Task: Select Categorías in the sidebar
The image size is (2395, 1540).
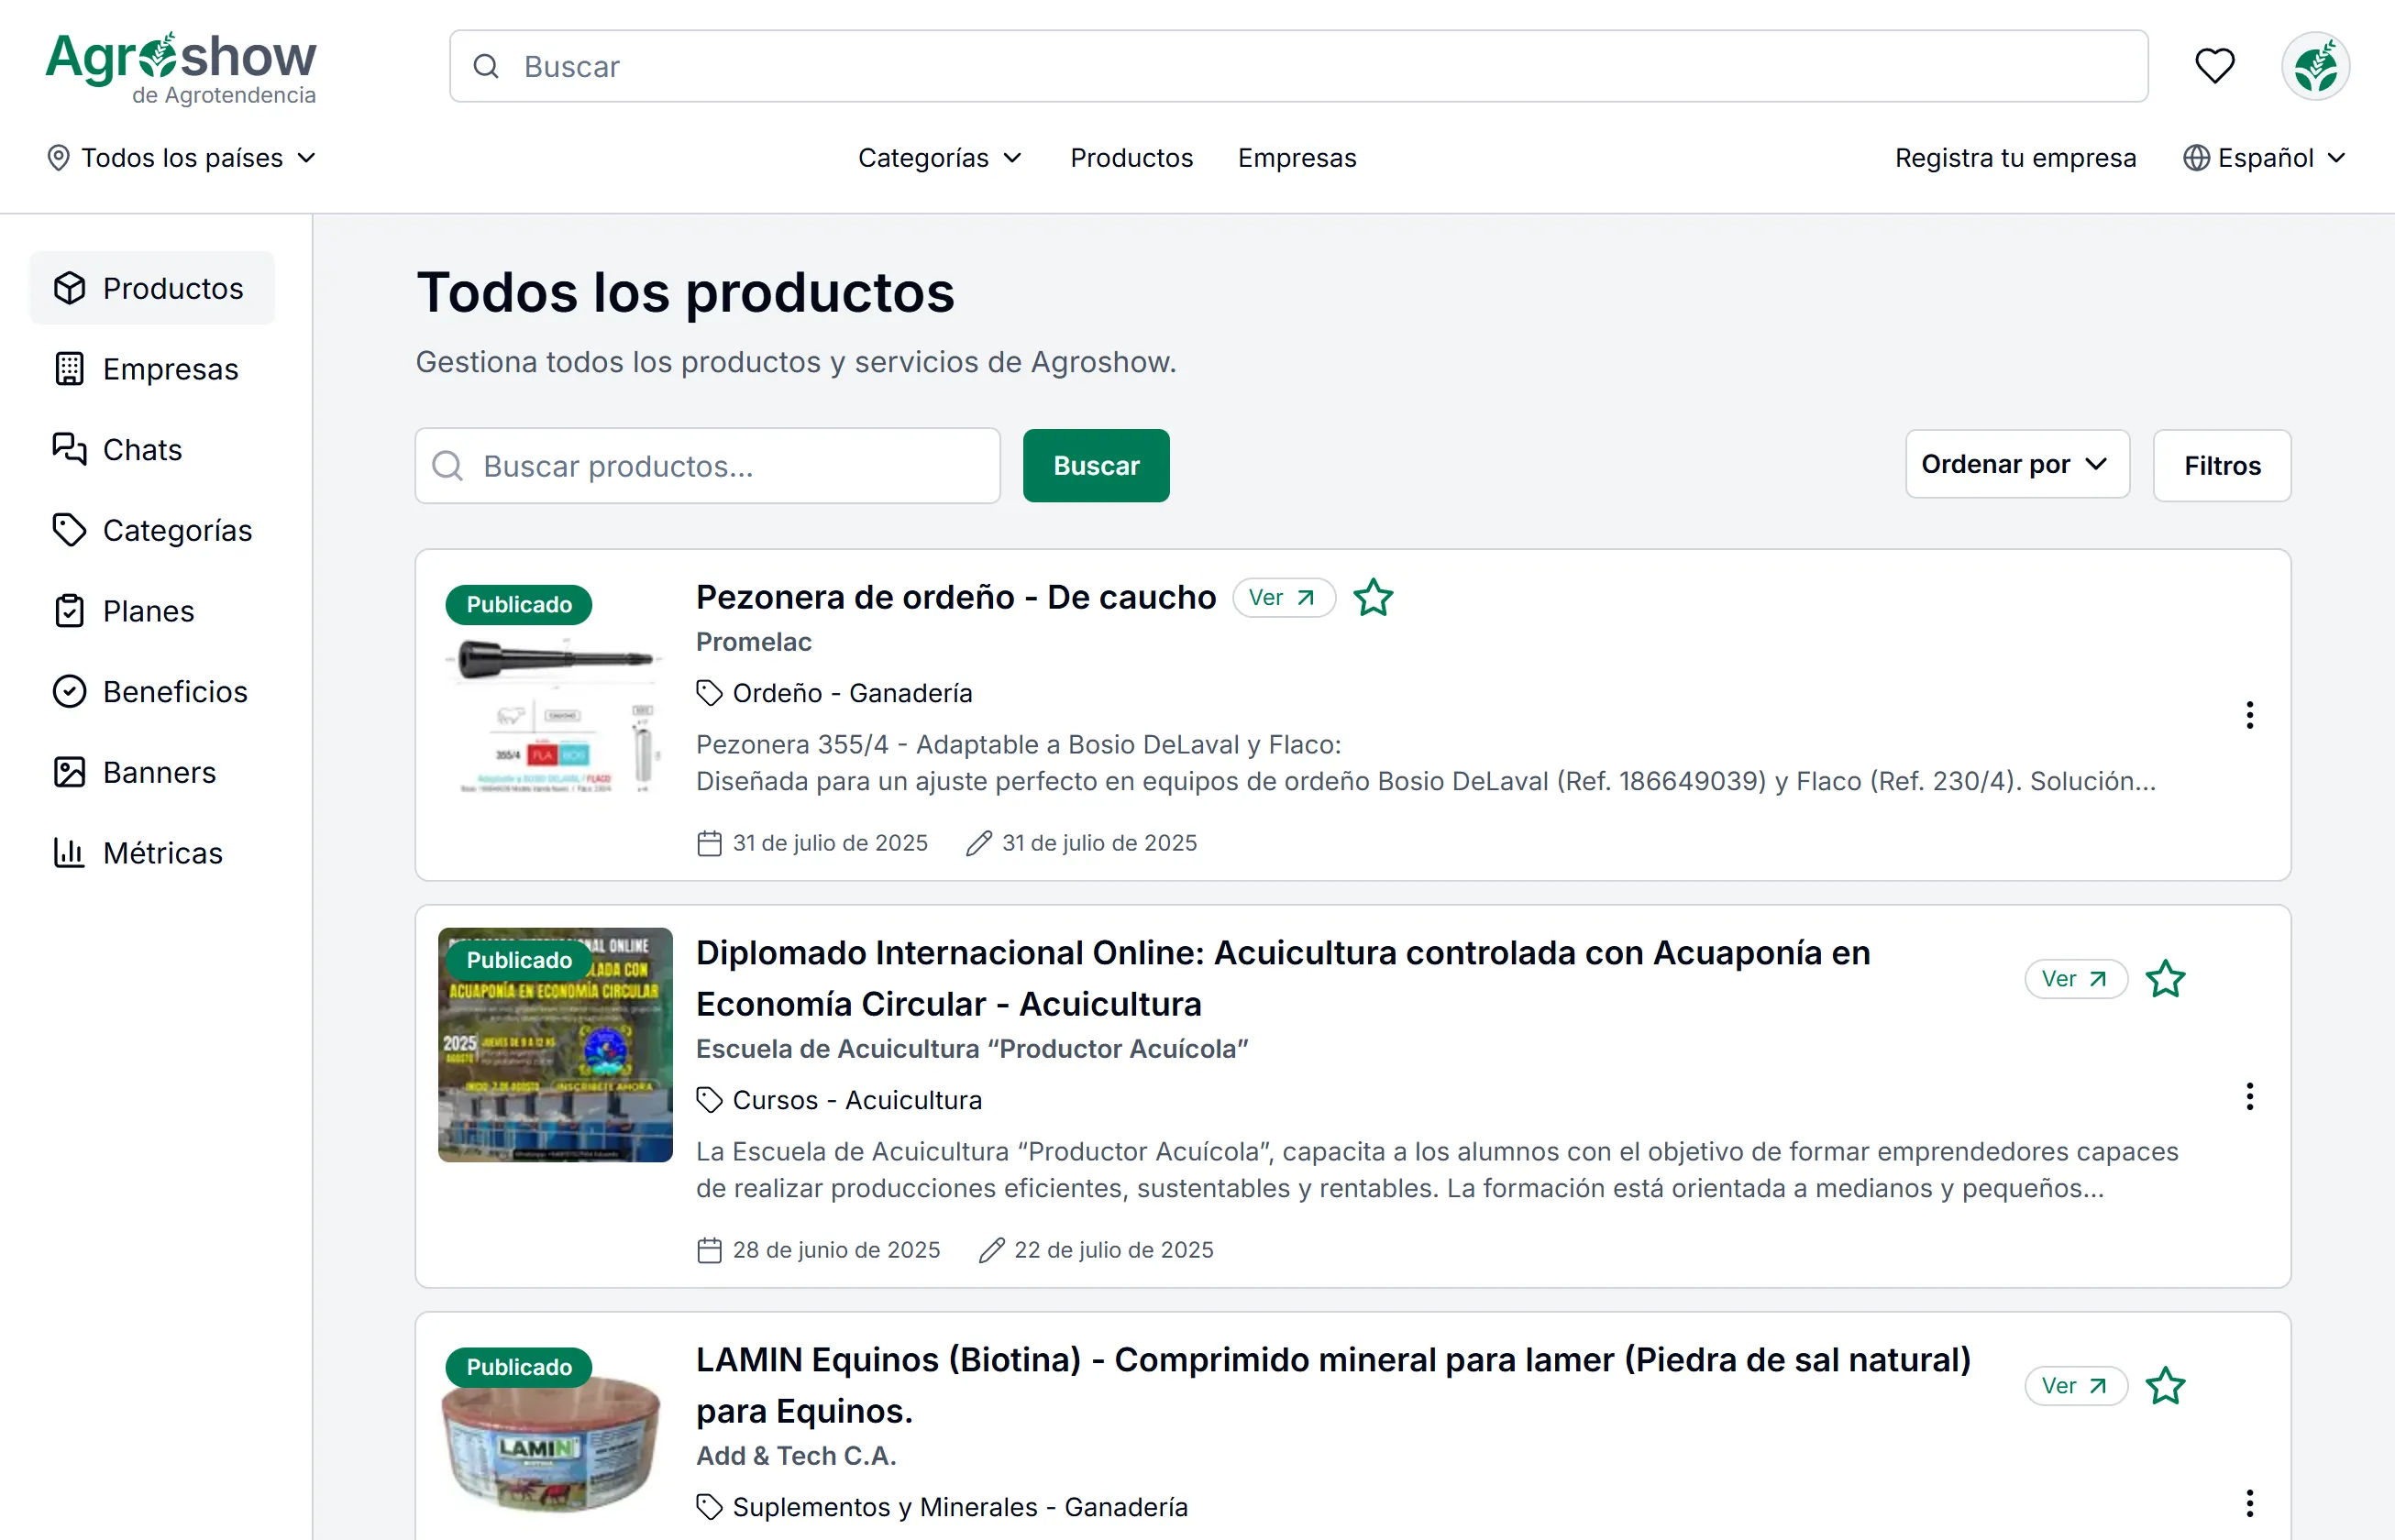Action: [x=177, y=530]
